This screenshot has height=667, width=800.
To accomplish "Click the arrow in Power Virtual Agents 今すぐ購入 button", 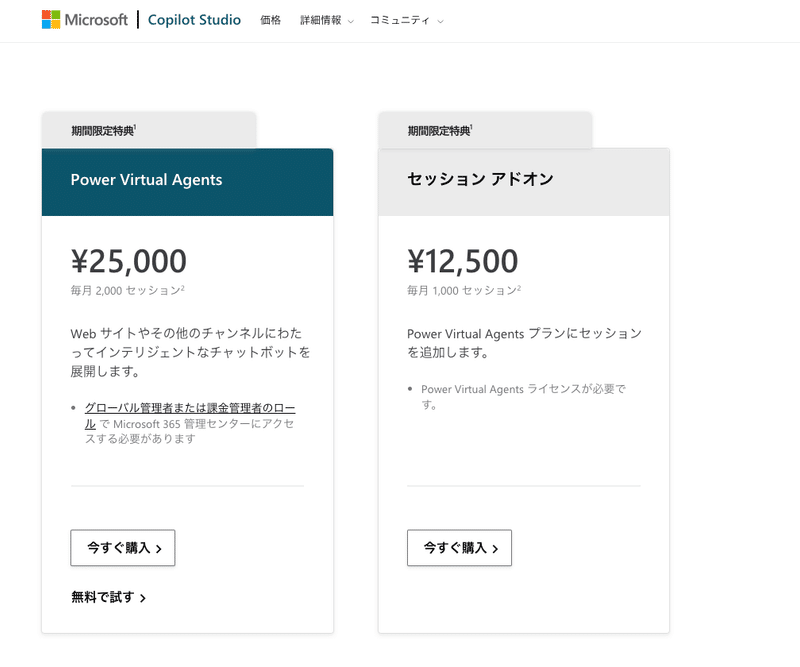I will pyautogui.click(x=159, y=549).
